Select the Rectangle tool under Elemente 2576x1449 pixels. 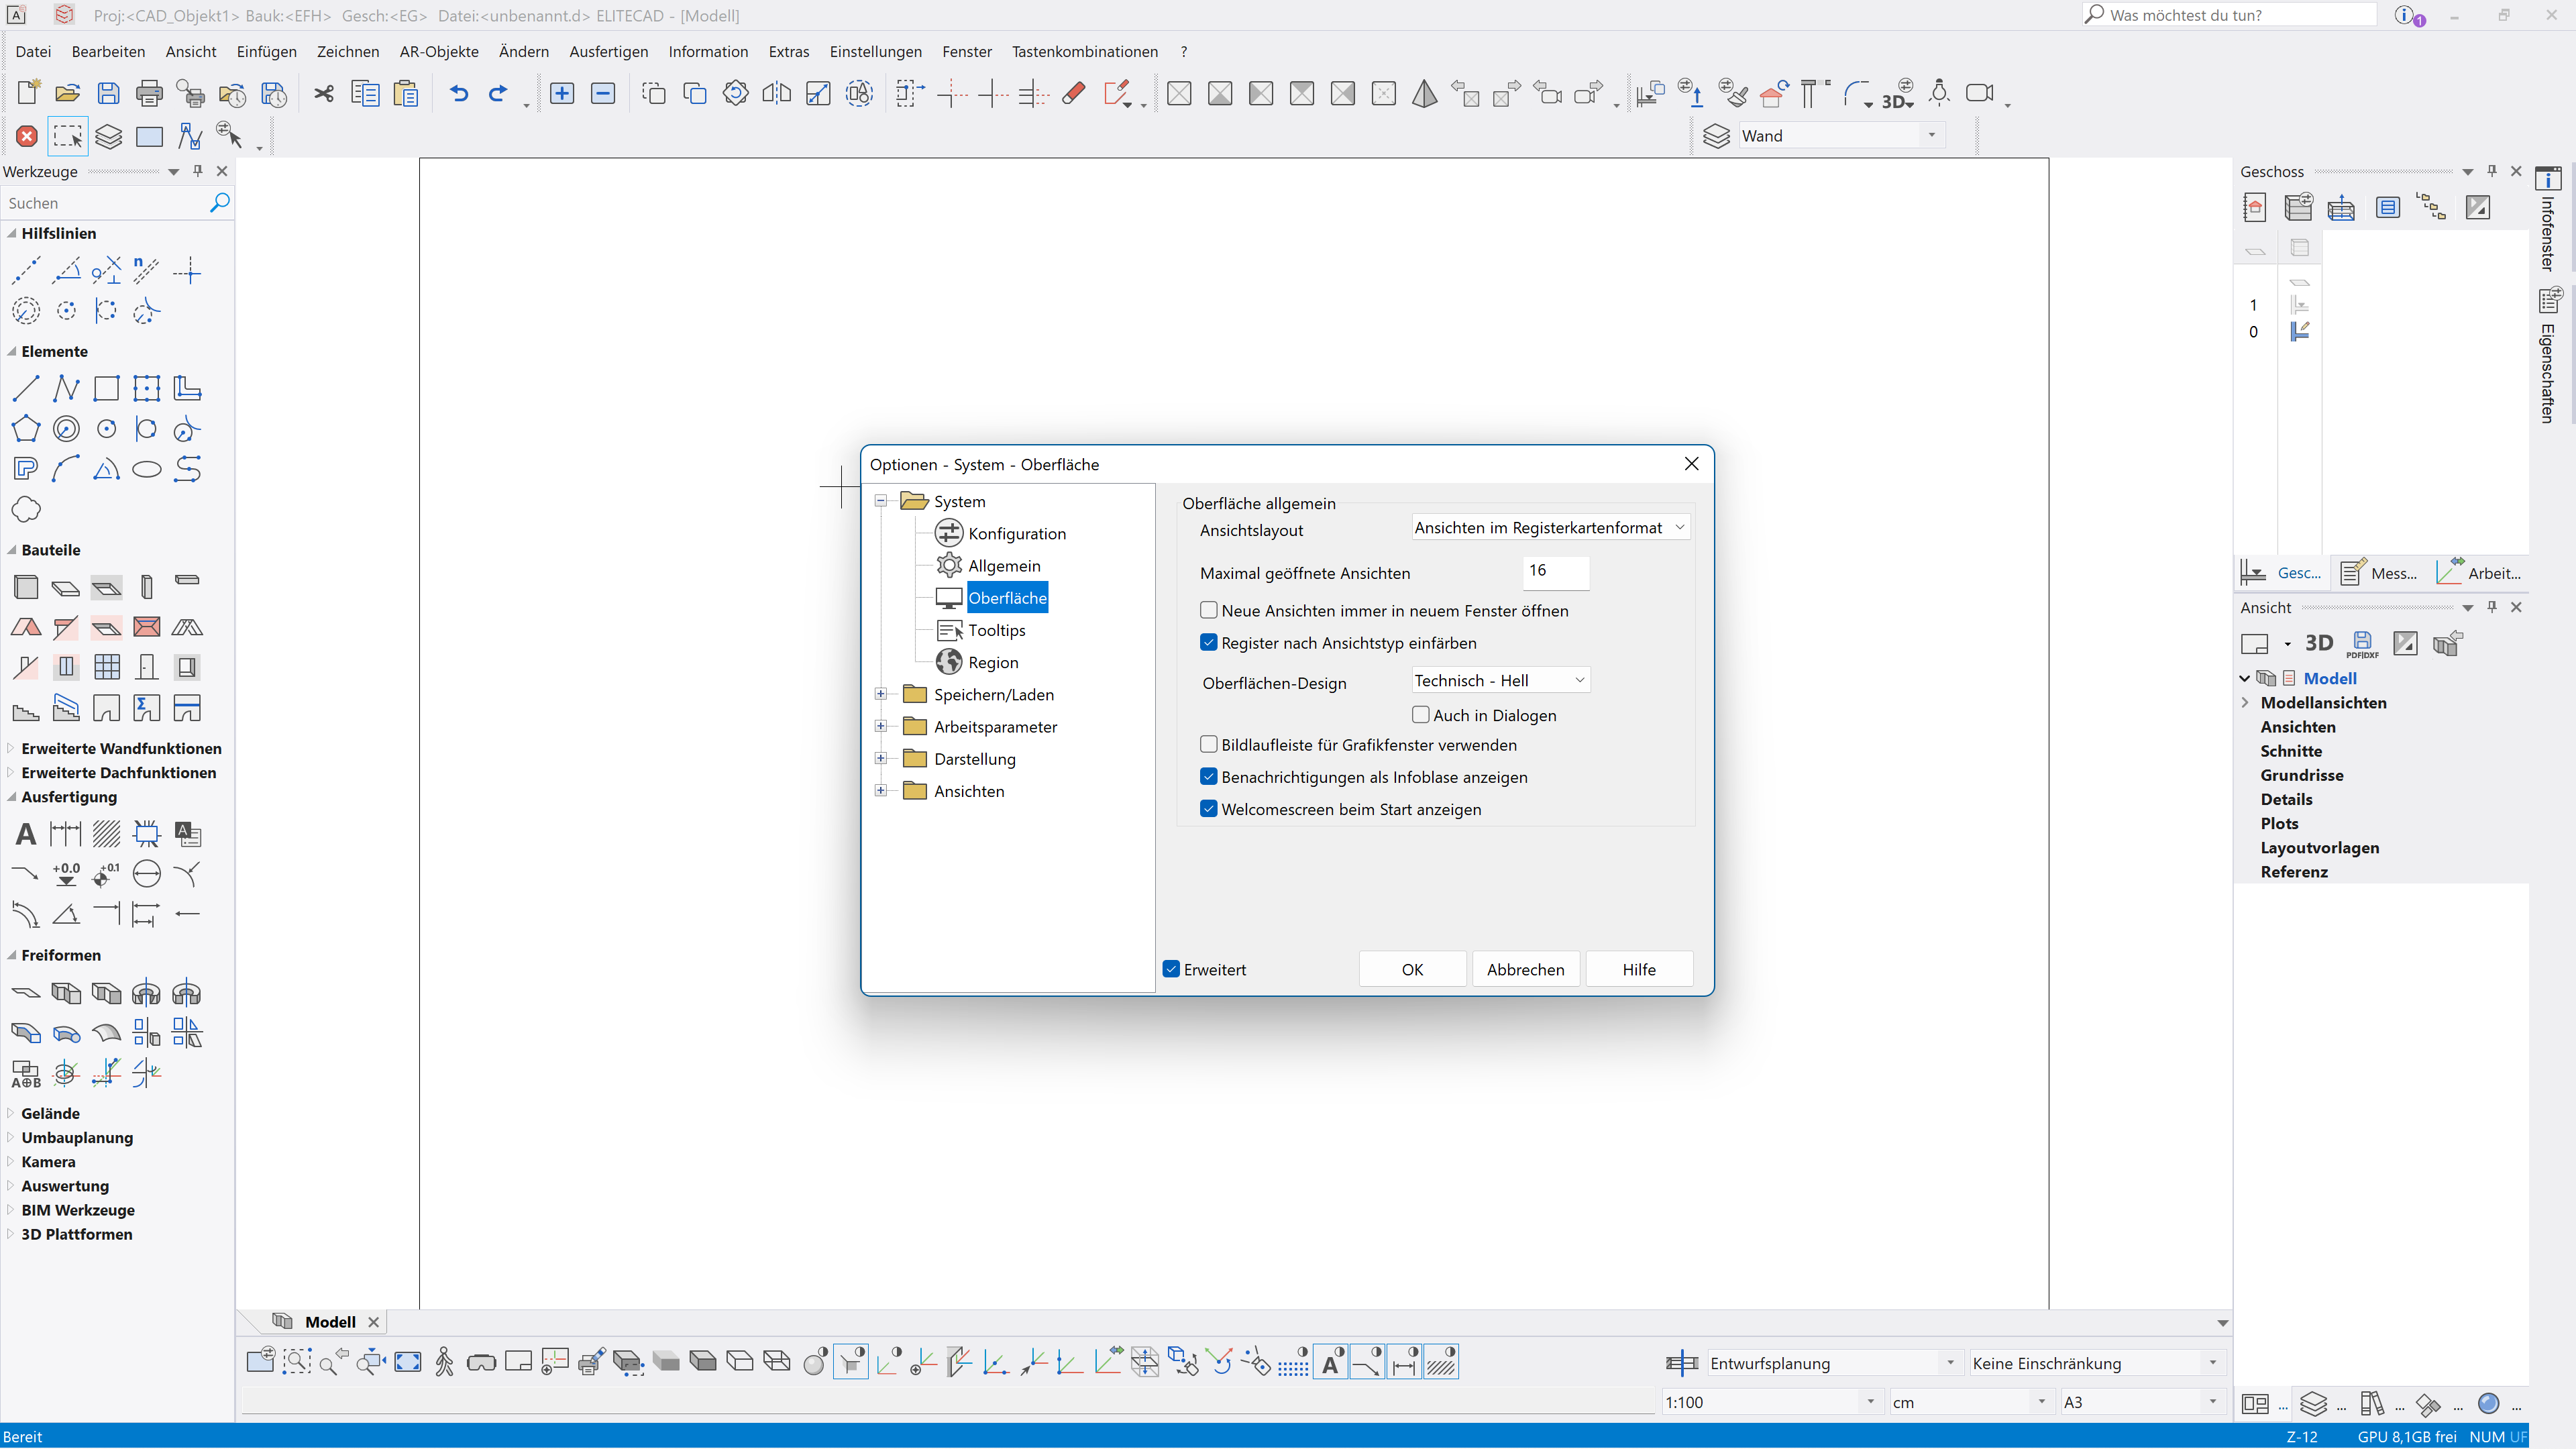(106, 388)
